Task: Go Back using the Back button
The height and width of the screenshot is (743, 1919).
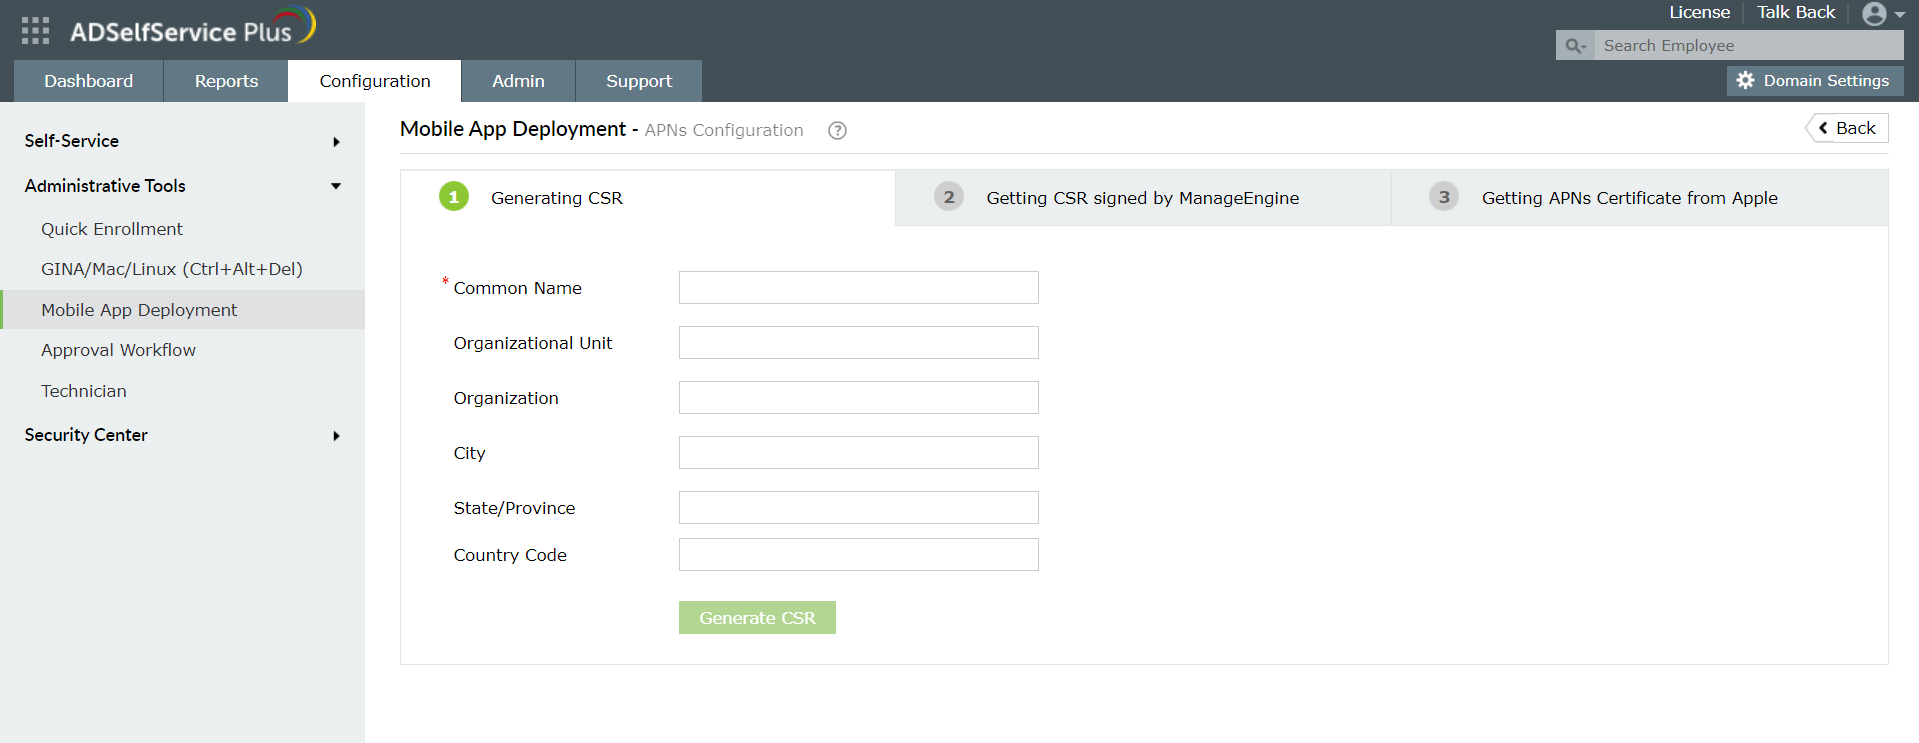Action: (x=1847, y=128)
